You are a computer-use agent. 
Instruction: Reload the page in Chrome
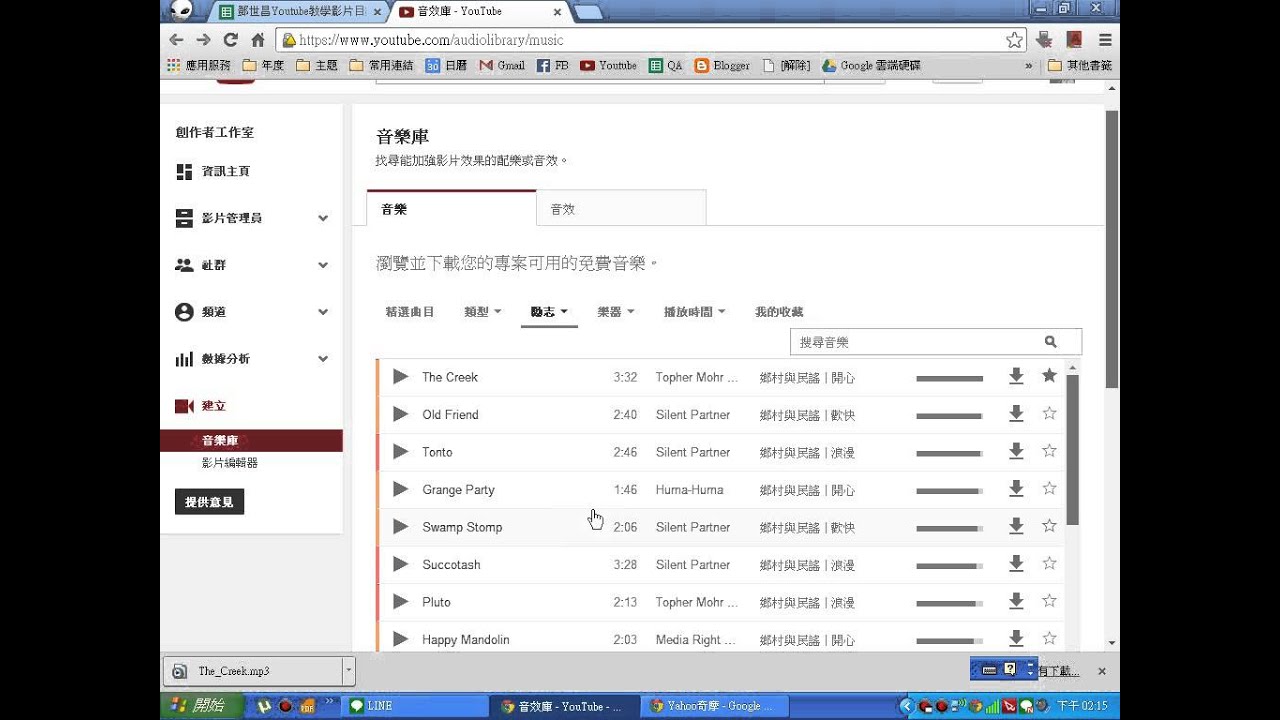(x=231, y=40)
